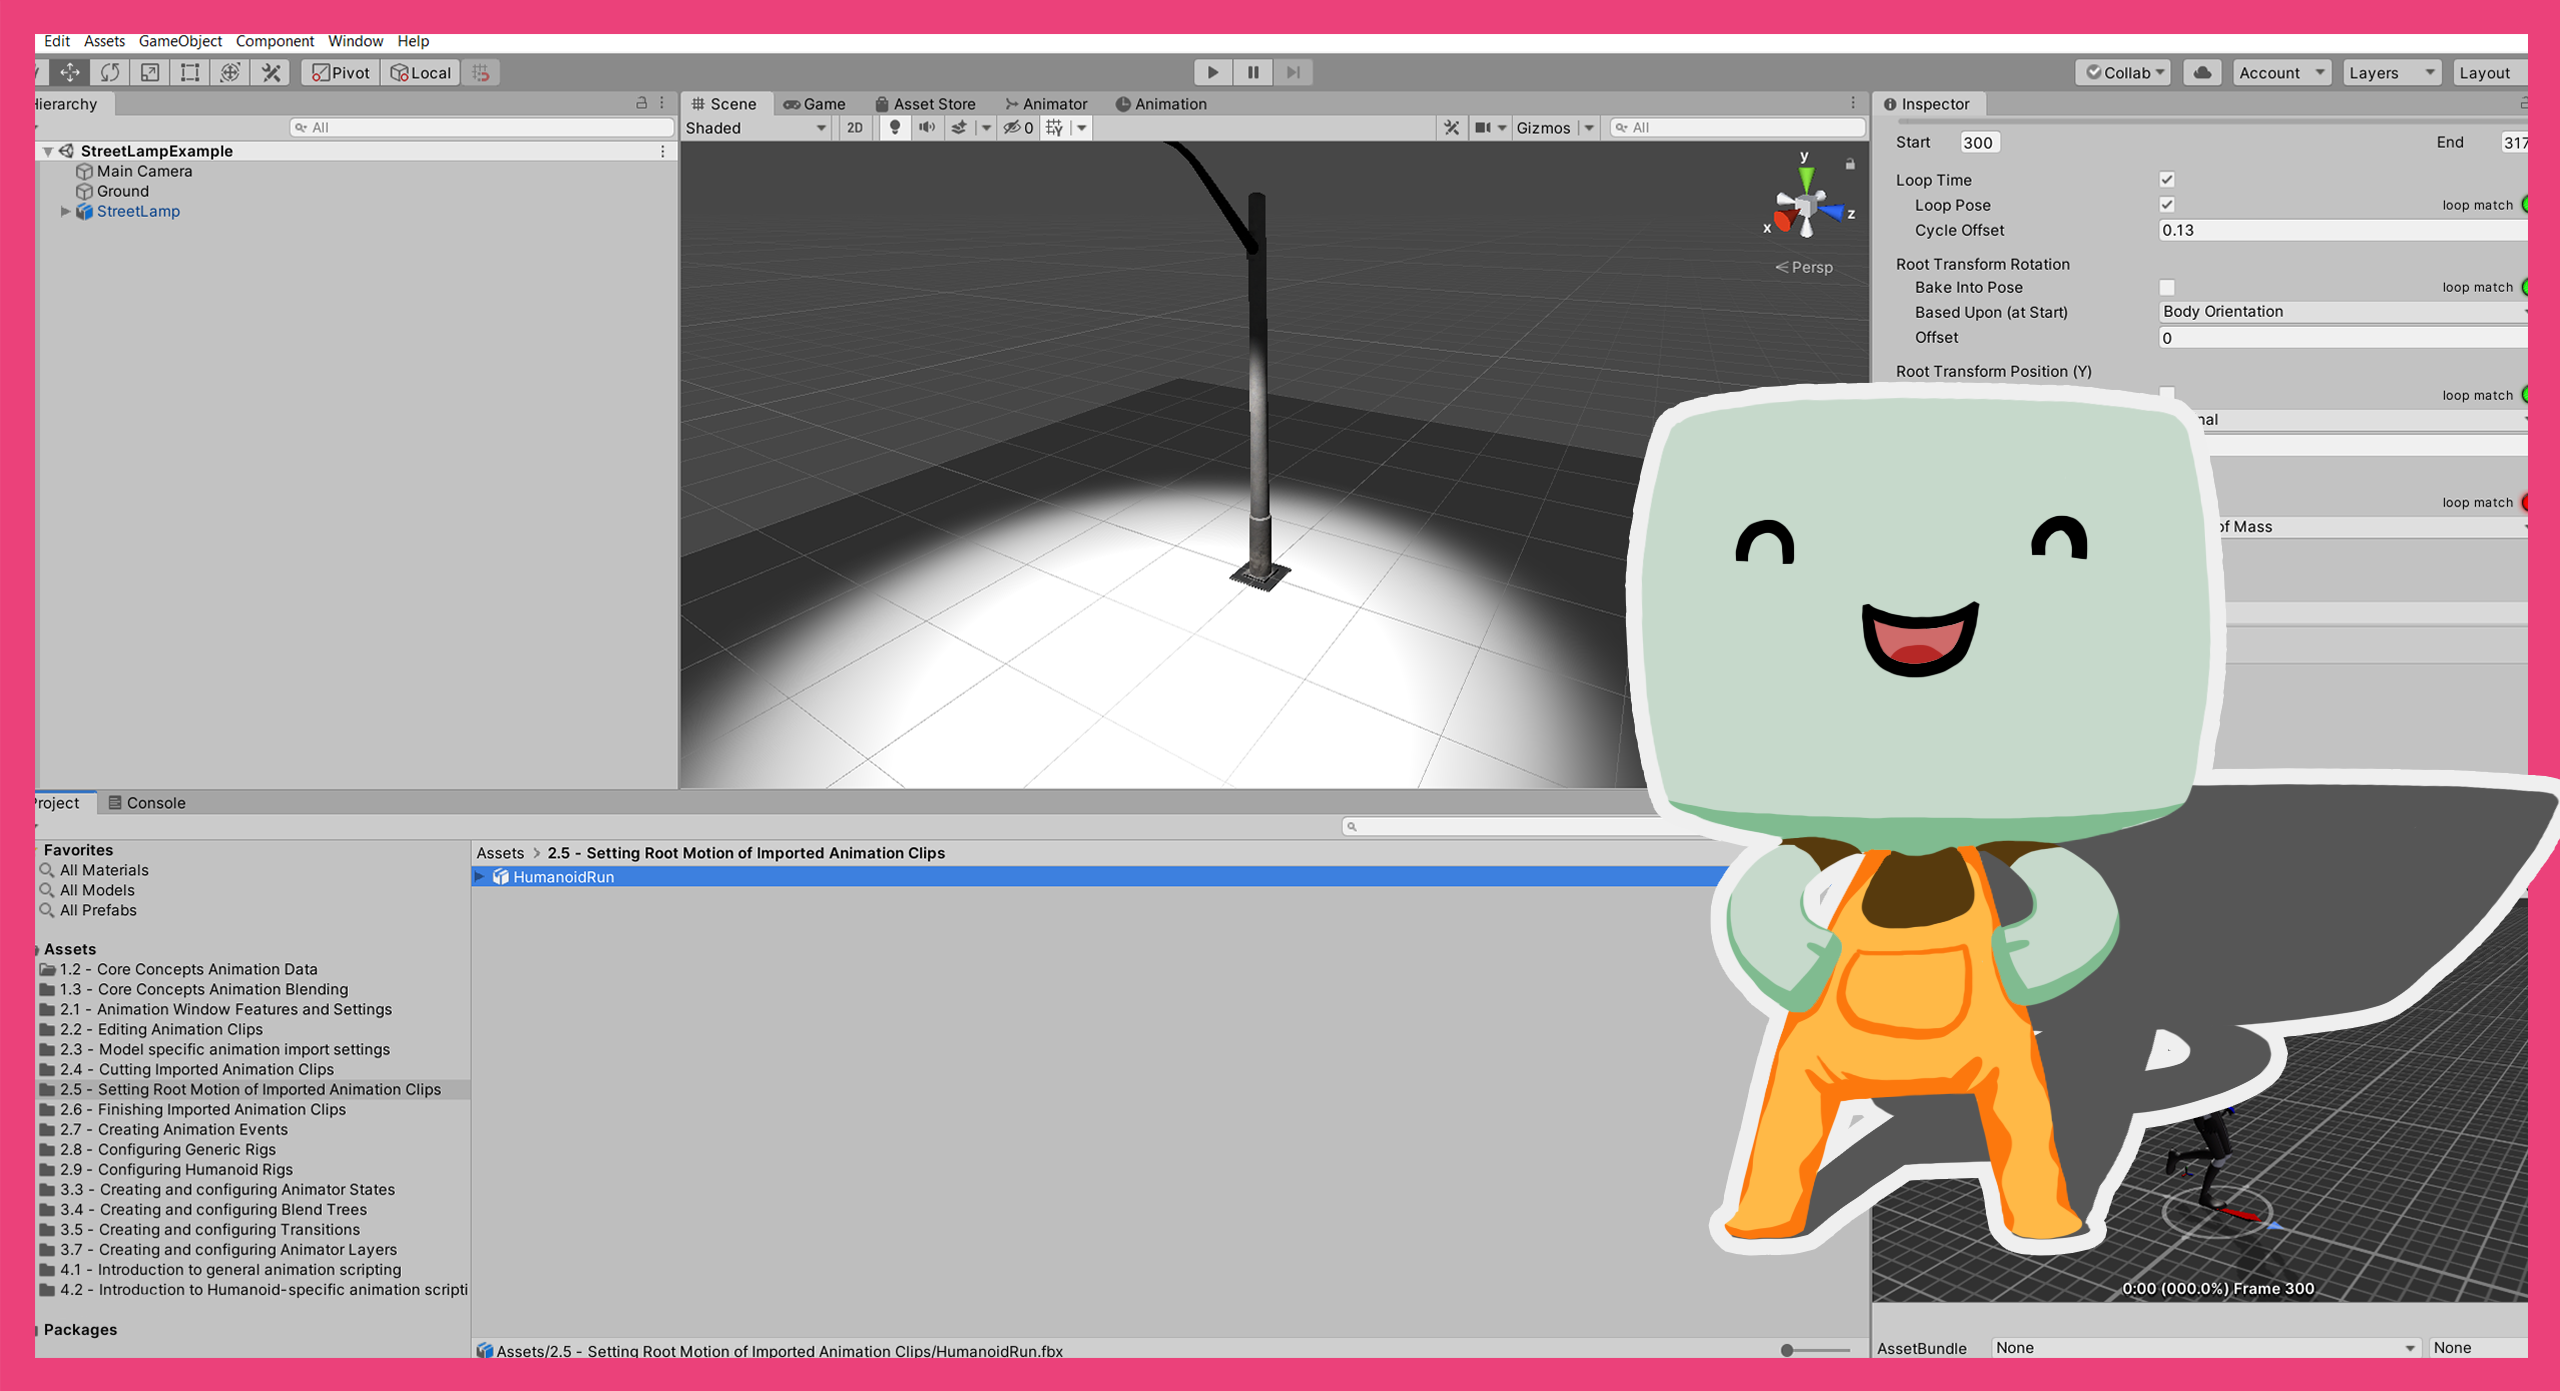This screenshot has width=2560, height=1391.
Task: Select the Rect Transform tool
Action: (x=190, y=72)
